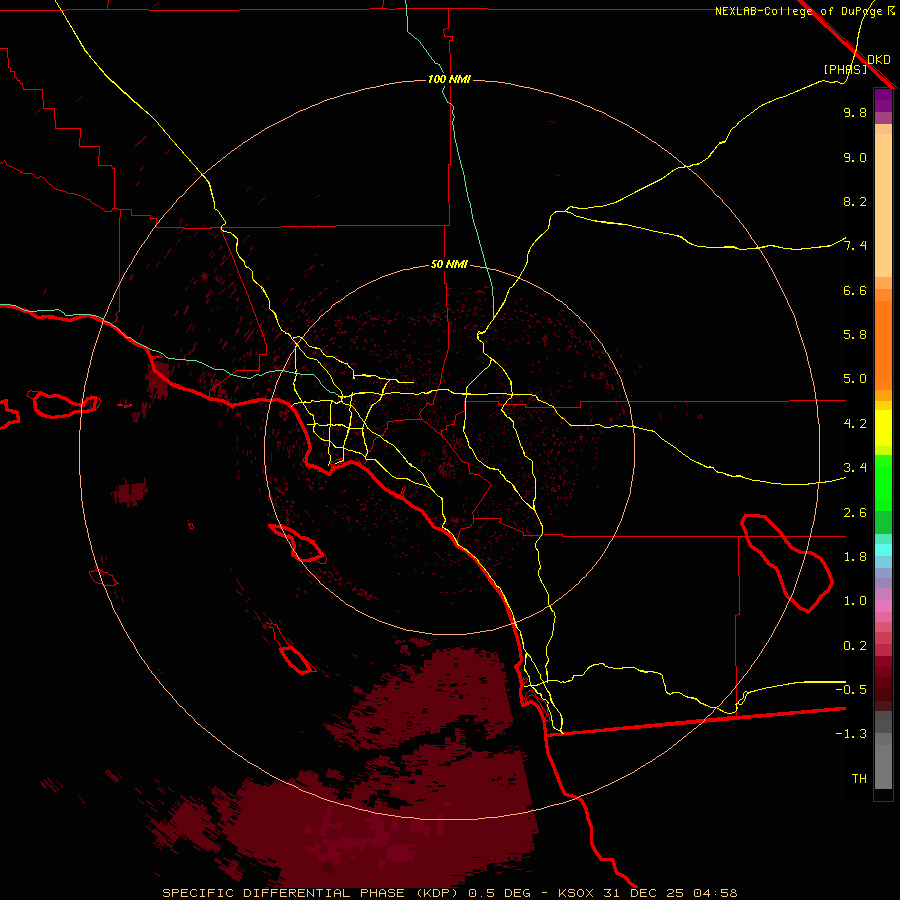Click the 31 DEC 25 date text
900x900 pixels.
coord(645,893)
